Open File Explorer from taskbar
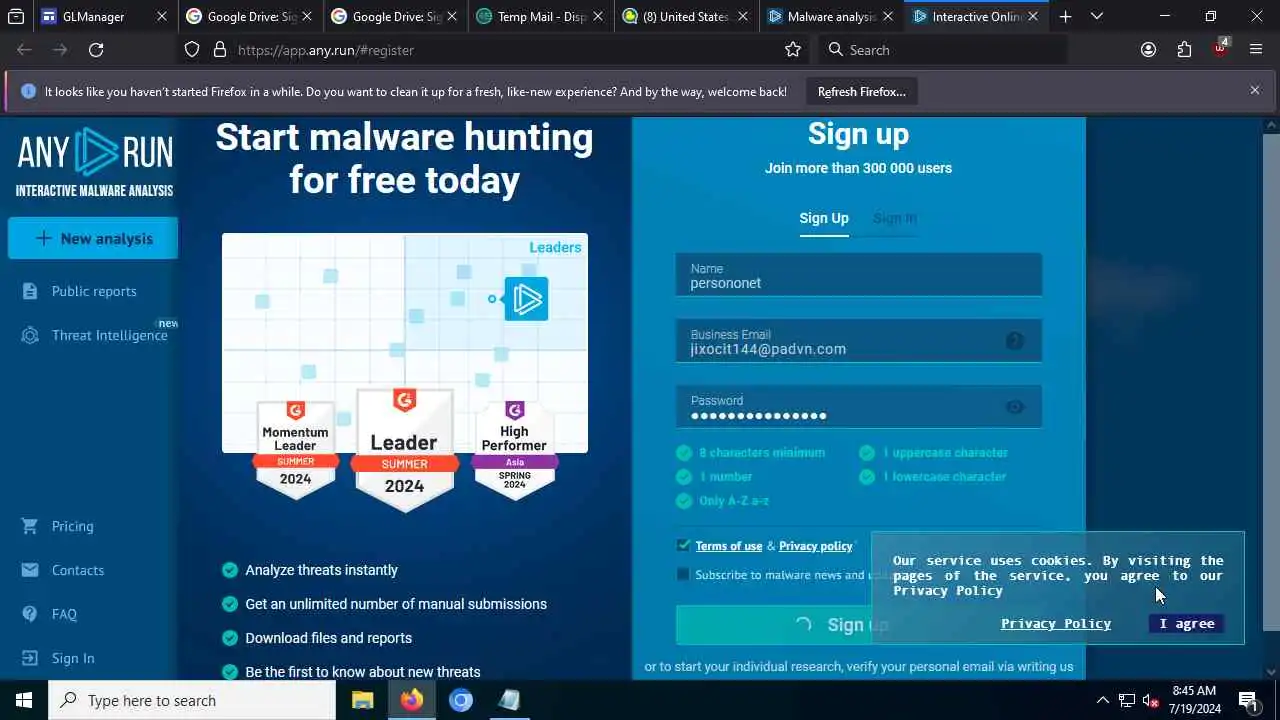Image resolution: width=1280 pixels, height=720 pixels. coord(362,700)
